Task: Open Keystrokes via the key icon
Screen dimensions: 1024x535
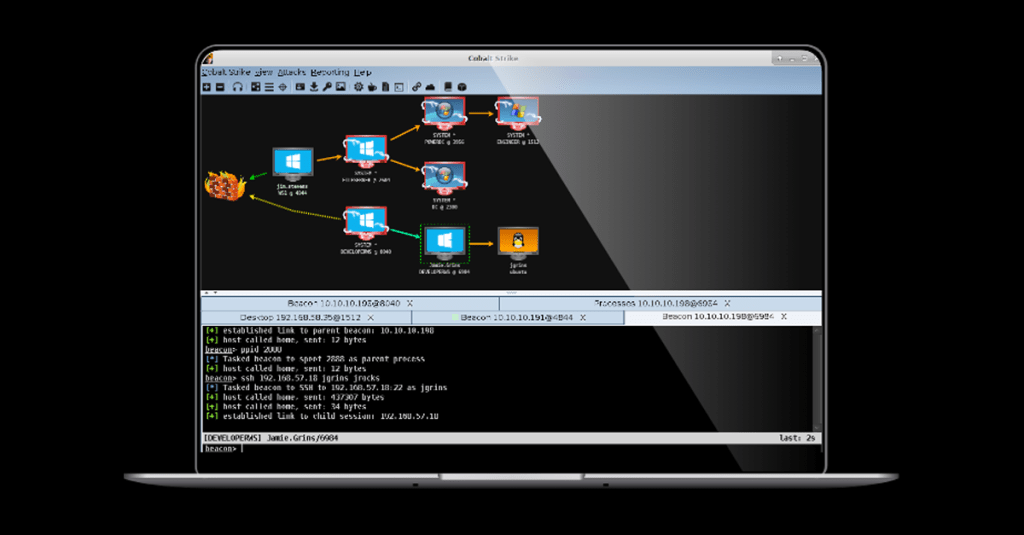Action: tap(327, 87)
